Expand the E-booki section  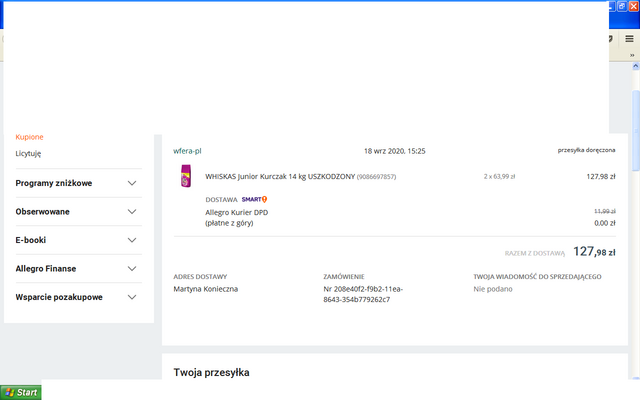click(79, 240)
